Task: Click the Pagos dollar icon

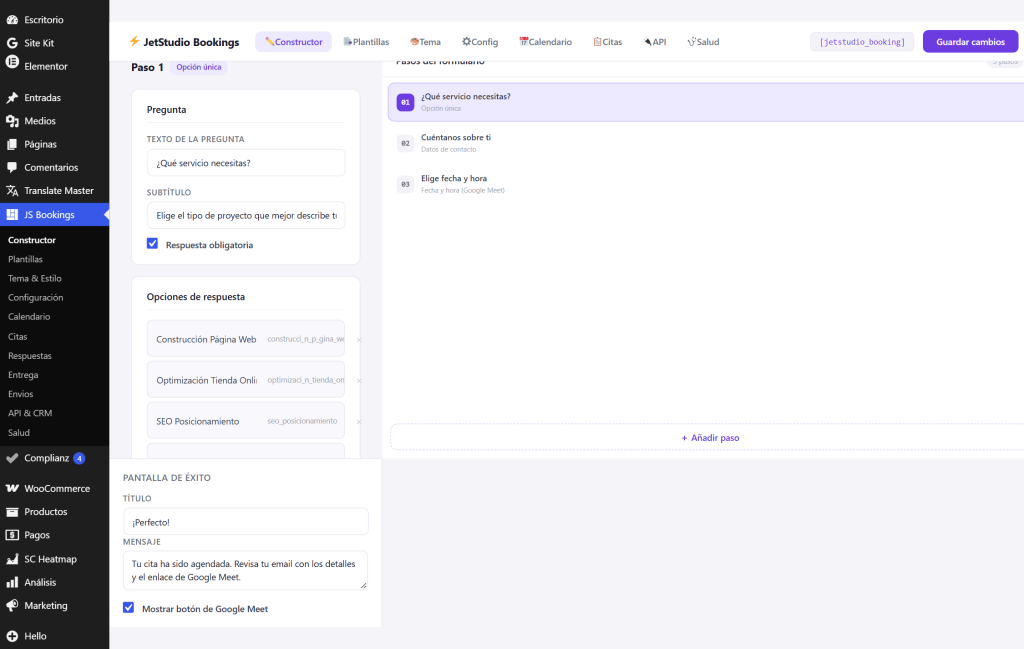Action: [12, 535]
